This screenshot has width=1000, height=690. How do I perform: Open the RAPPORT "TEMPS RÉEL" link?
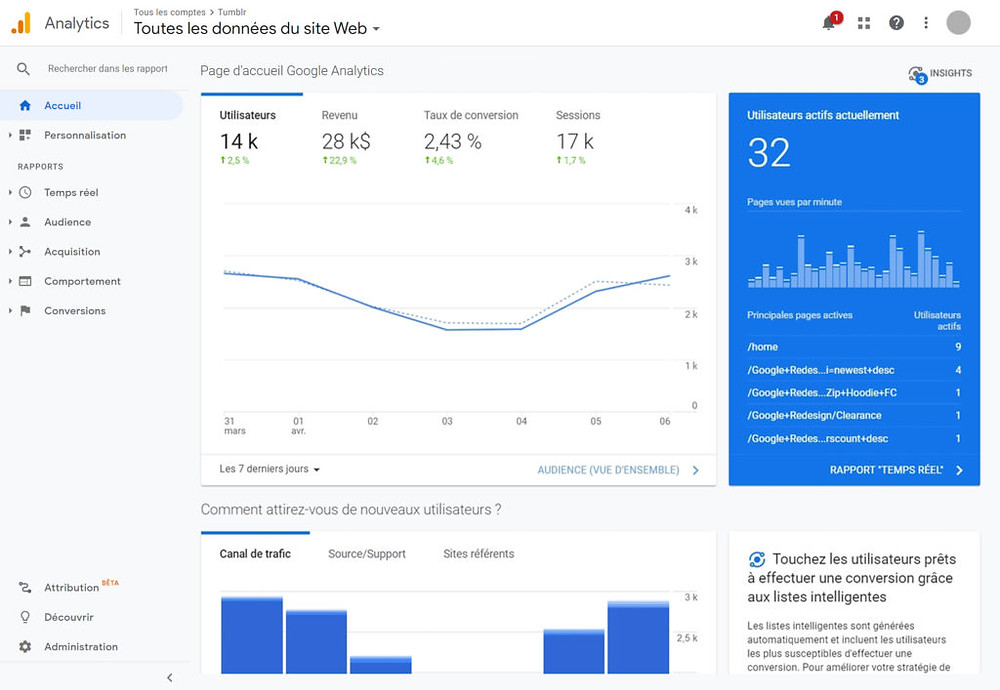tap(886, 470)
